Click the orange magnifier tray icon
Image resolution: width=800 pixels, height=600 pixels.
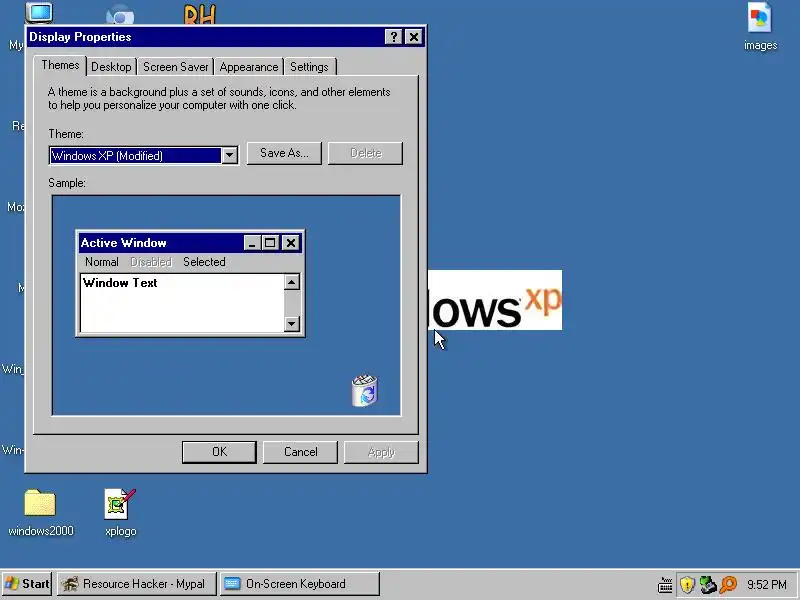pos(729,585)
